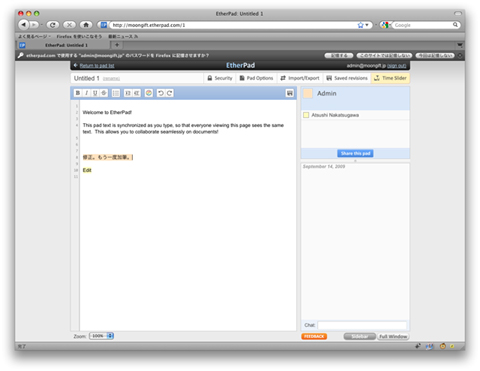
Task: Click the Share this pad button
Action: [355, 153]
